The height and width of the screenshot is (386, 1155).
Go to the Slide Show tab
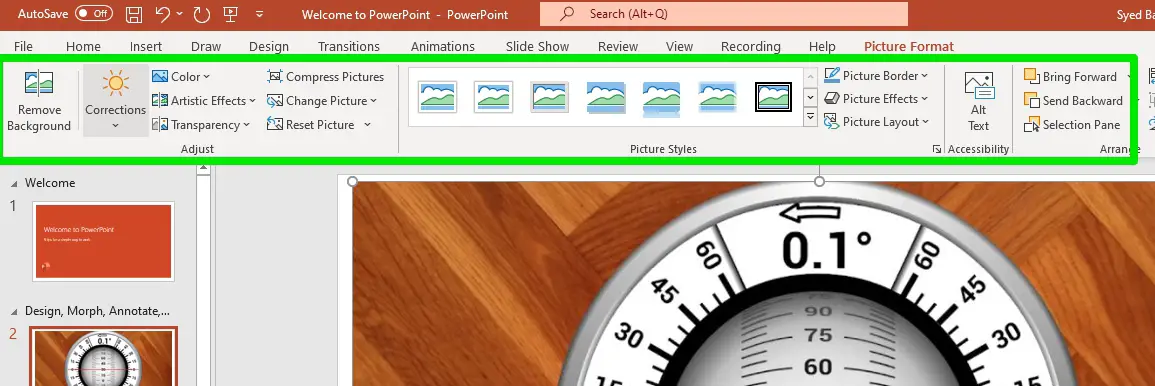tap(537, 46)
